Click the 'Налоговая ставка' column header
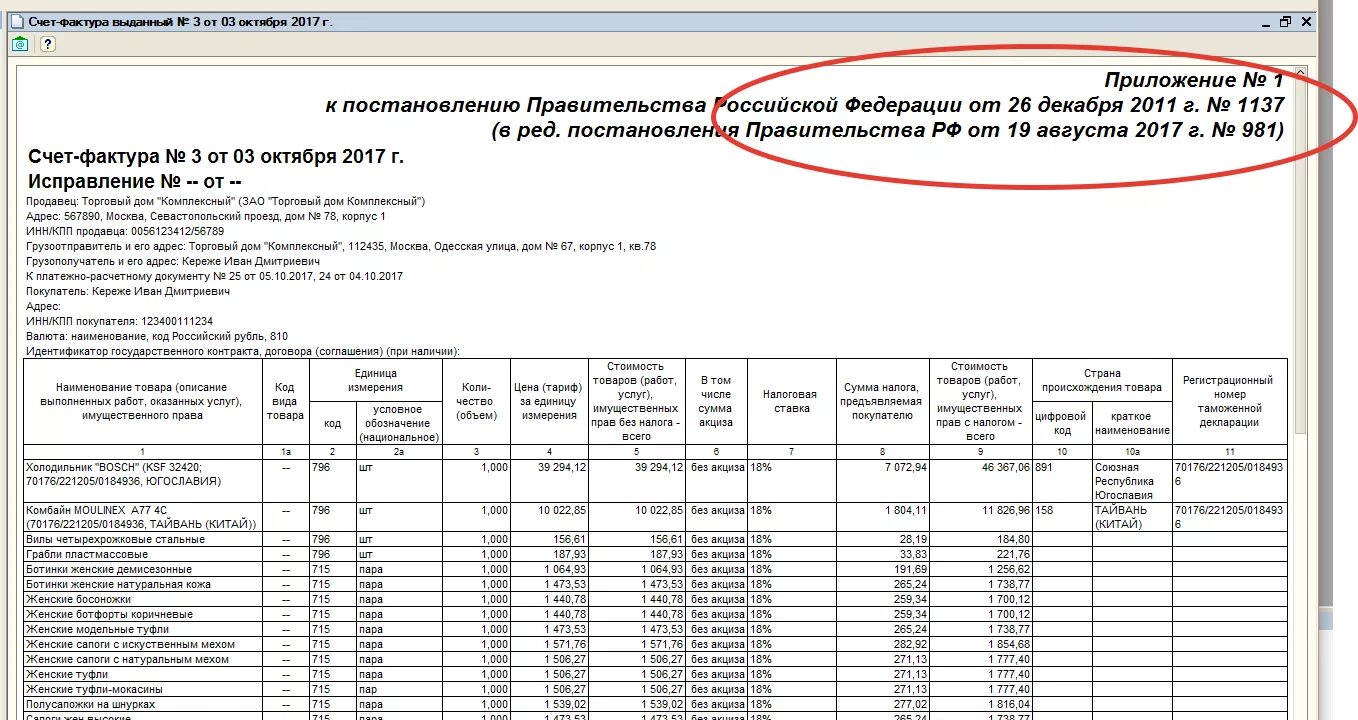Viewport: 1358px width, 720px height. pyautogui.click(x=789, y=401)
